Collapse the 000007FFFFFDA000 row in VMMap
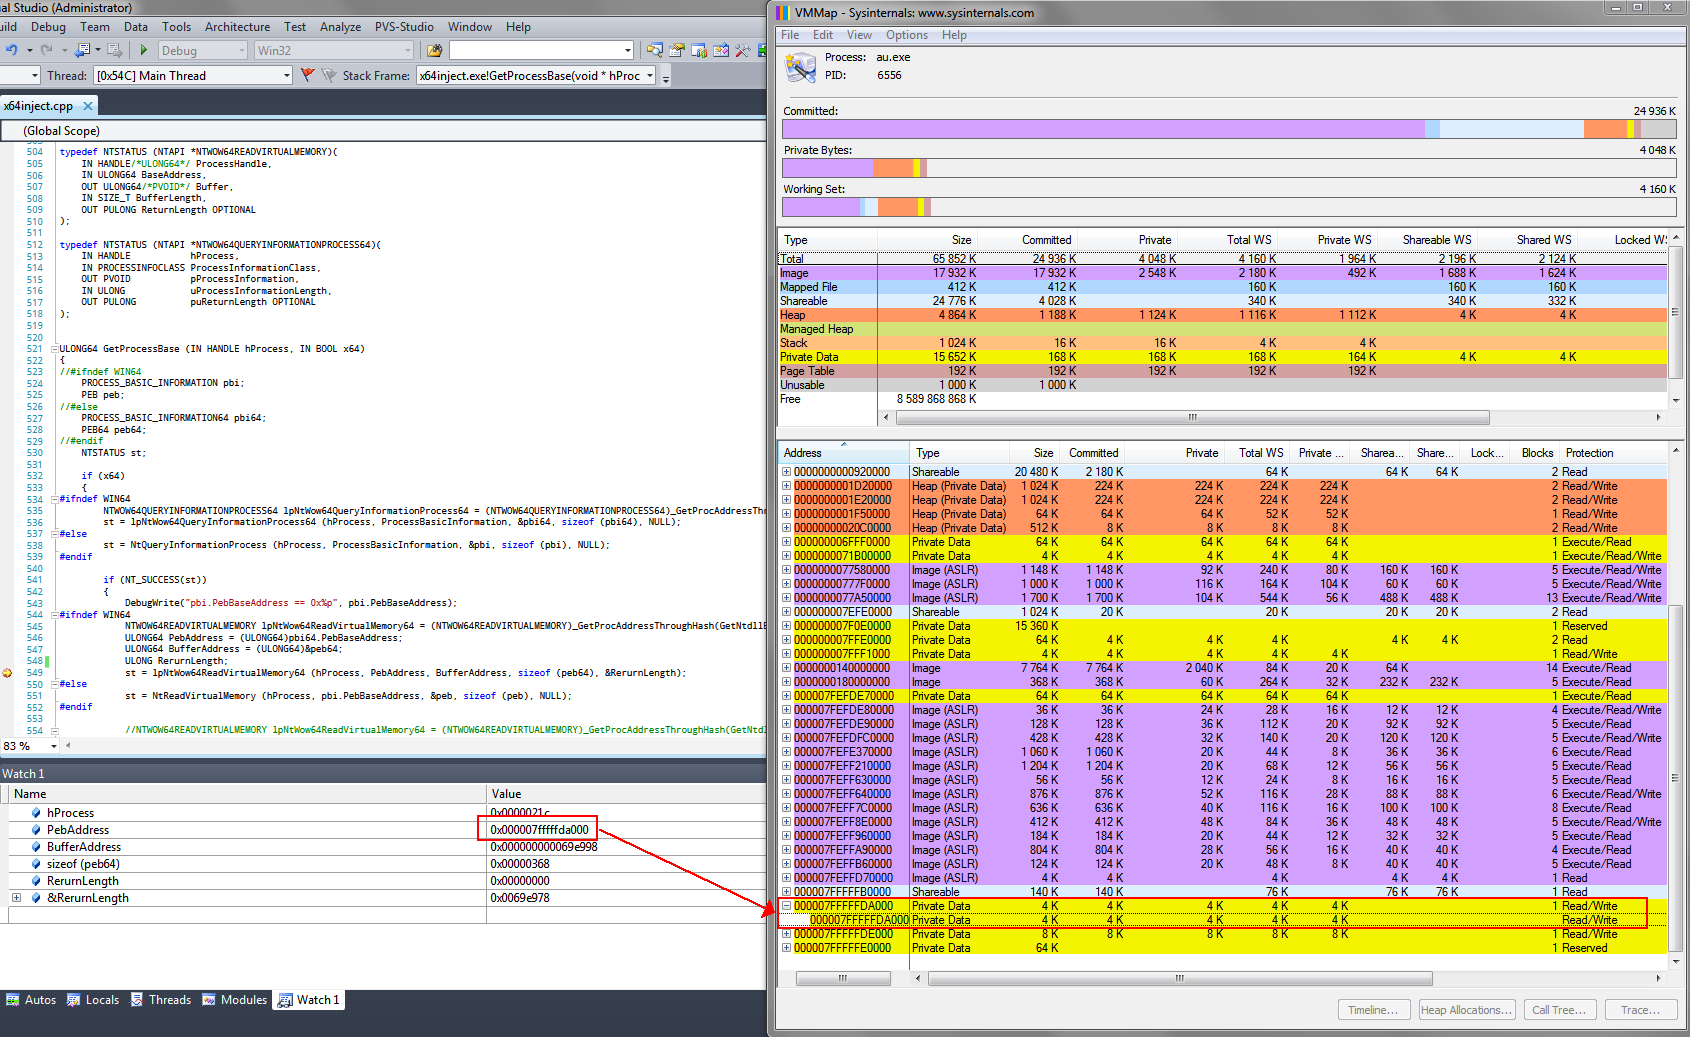The height and width of the screenshot is (1037, 1690). pyautogui.click(x=786, y=906)
